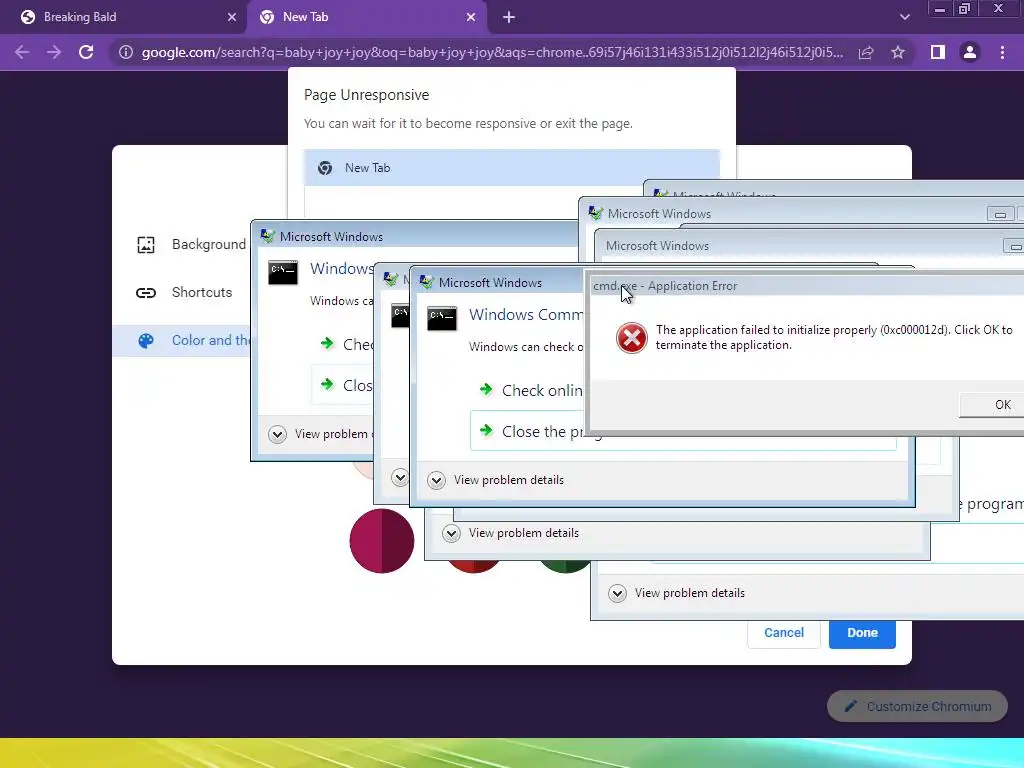1024x768 pixels.
Task: Click the 'Windows Comm' heading in front dialog
Action: 526,315
